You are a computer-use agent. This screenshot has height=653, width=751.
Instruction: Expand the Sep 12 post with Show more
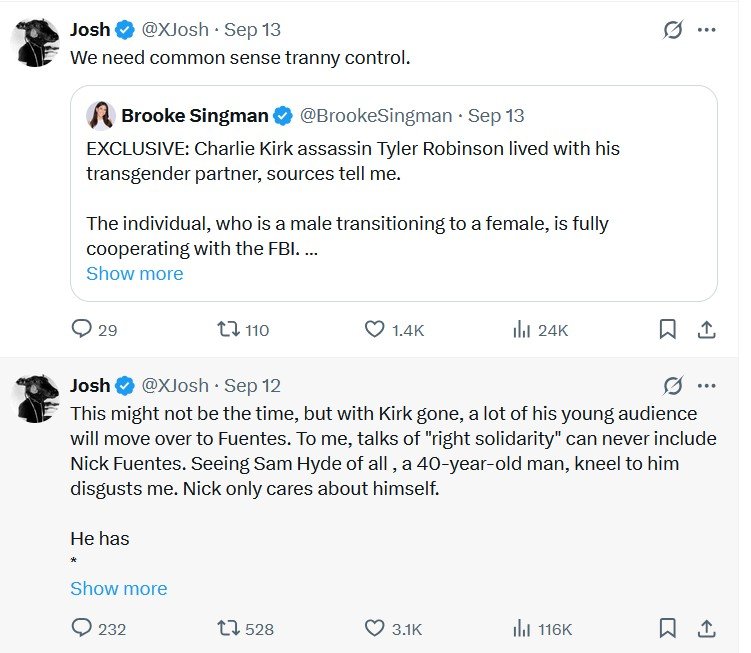(x=118, y=588)
